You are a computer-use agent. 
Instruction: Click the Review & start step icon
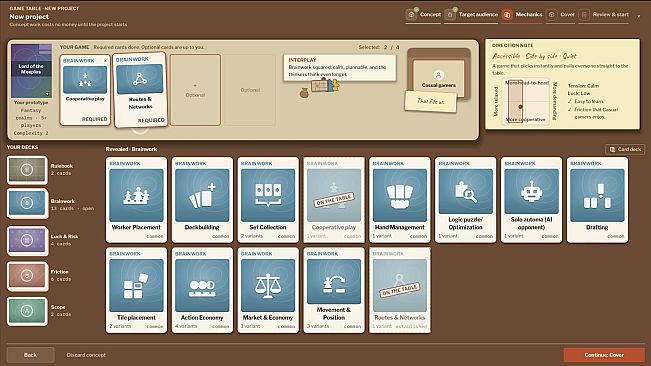click(584, 15)
